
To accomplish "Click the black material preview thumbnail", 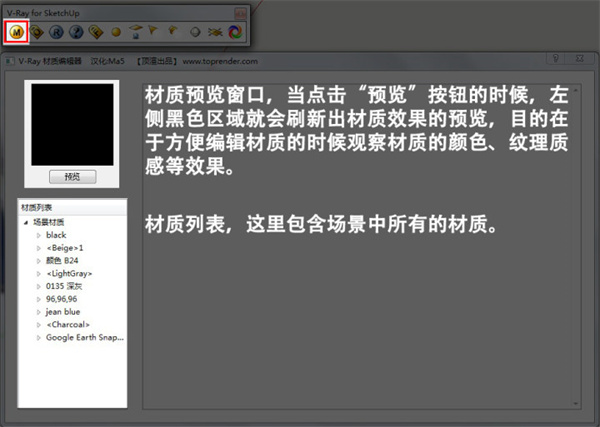I will coord(72,124).
